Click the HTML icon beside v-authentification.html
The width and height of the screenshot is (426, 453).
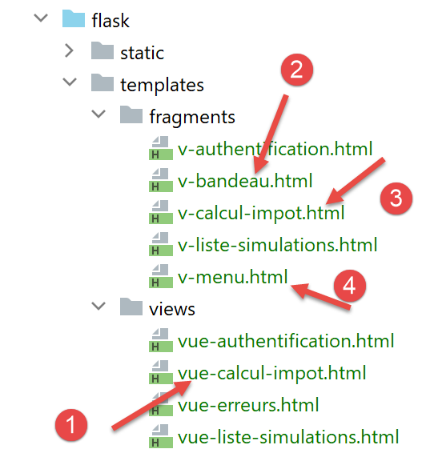coord(161,148)
